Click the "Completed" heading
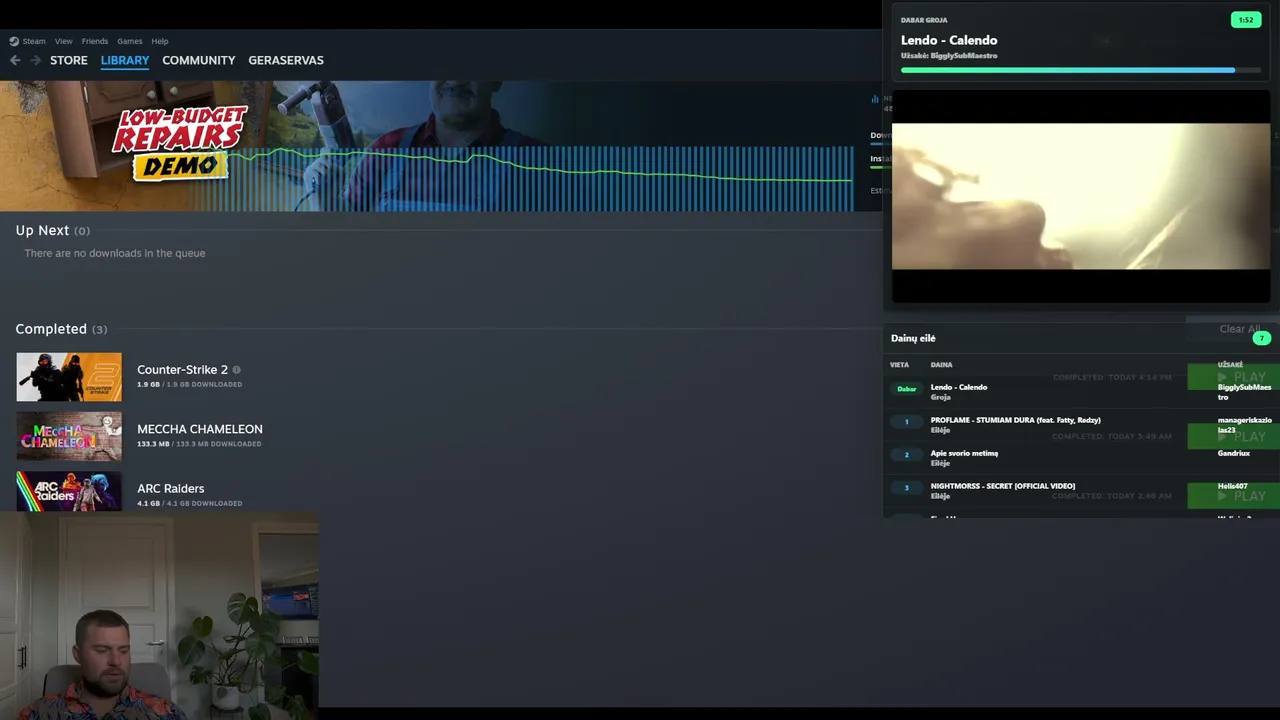This screenshot has height=720, width=1280. pos(51,329)
